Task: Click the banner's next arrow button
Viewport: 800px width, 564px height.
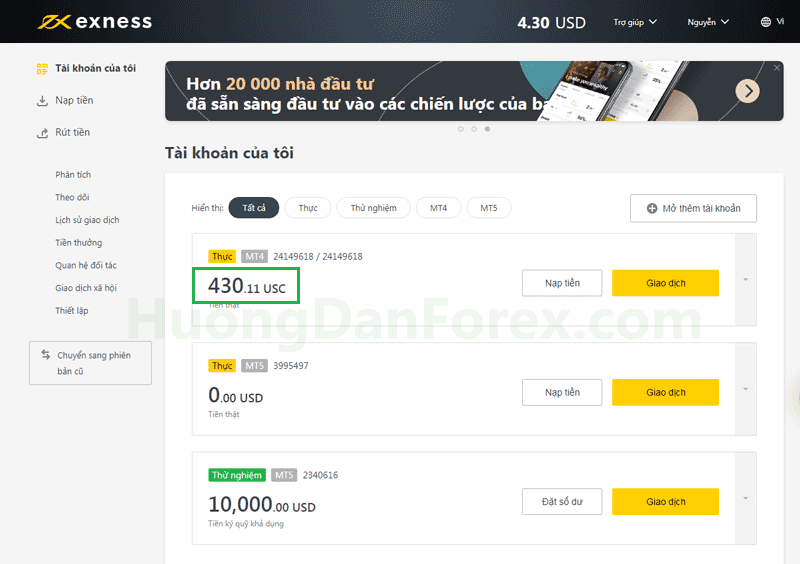Action: pyautogui.click(x=747, y=91)
